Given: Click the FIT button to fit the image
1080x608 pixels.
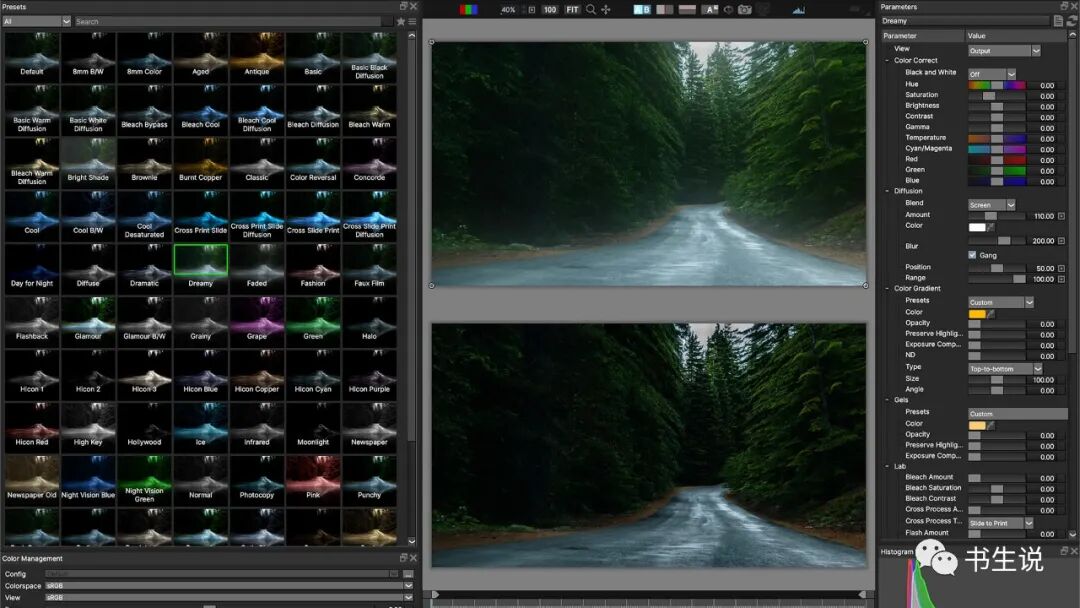Looking at the screenshot, I should coord(571,8).
